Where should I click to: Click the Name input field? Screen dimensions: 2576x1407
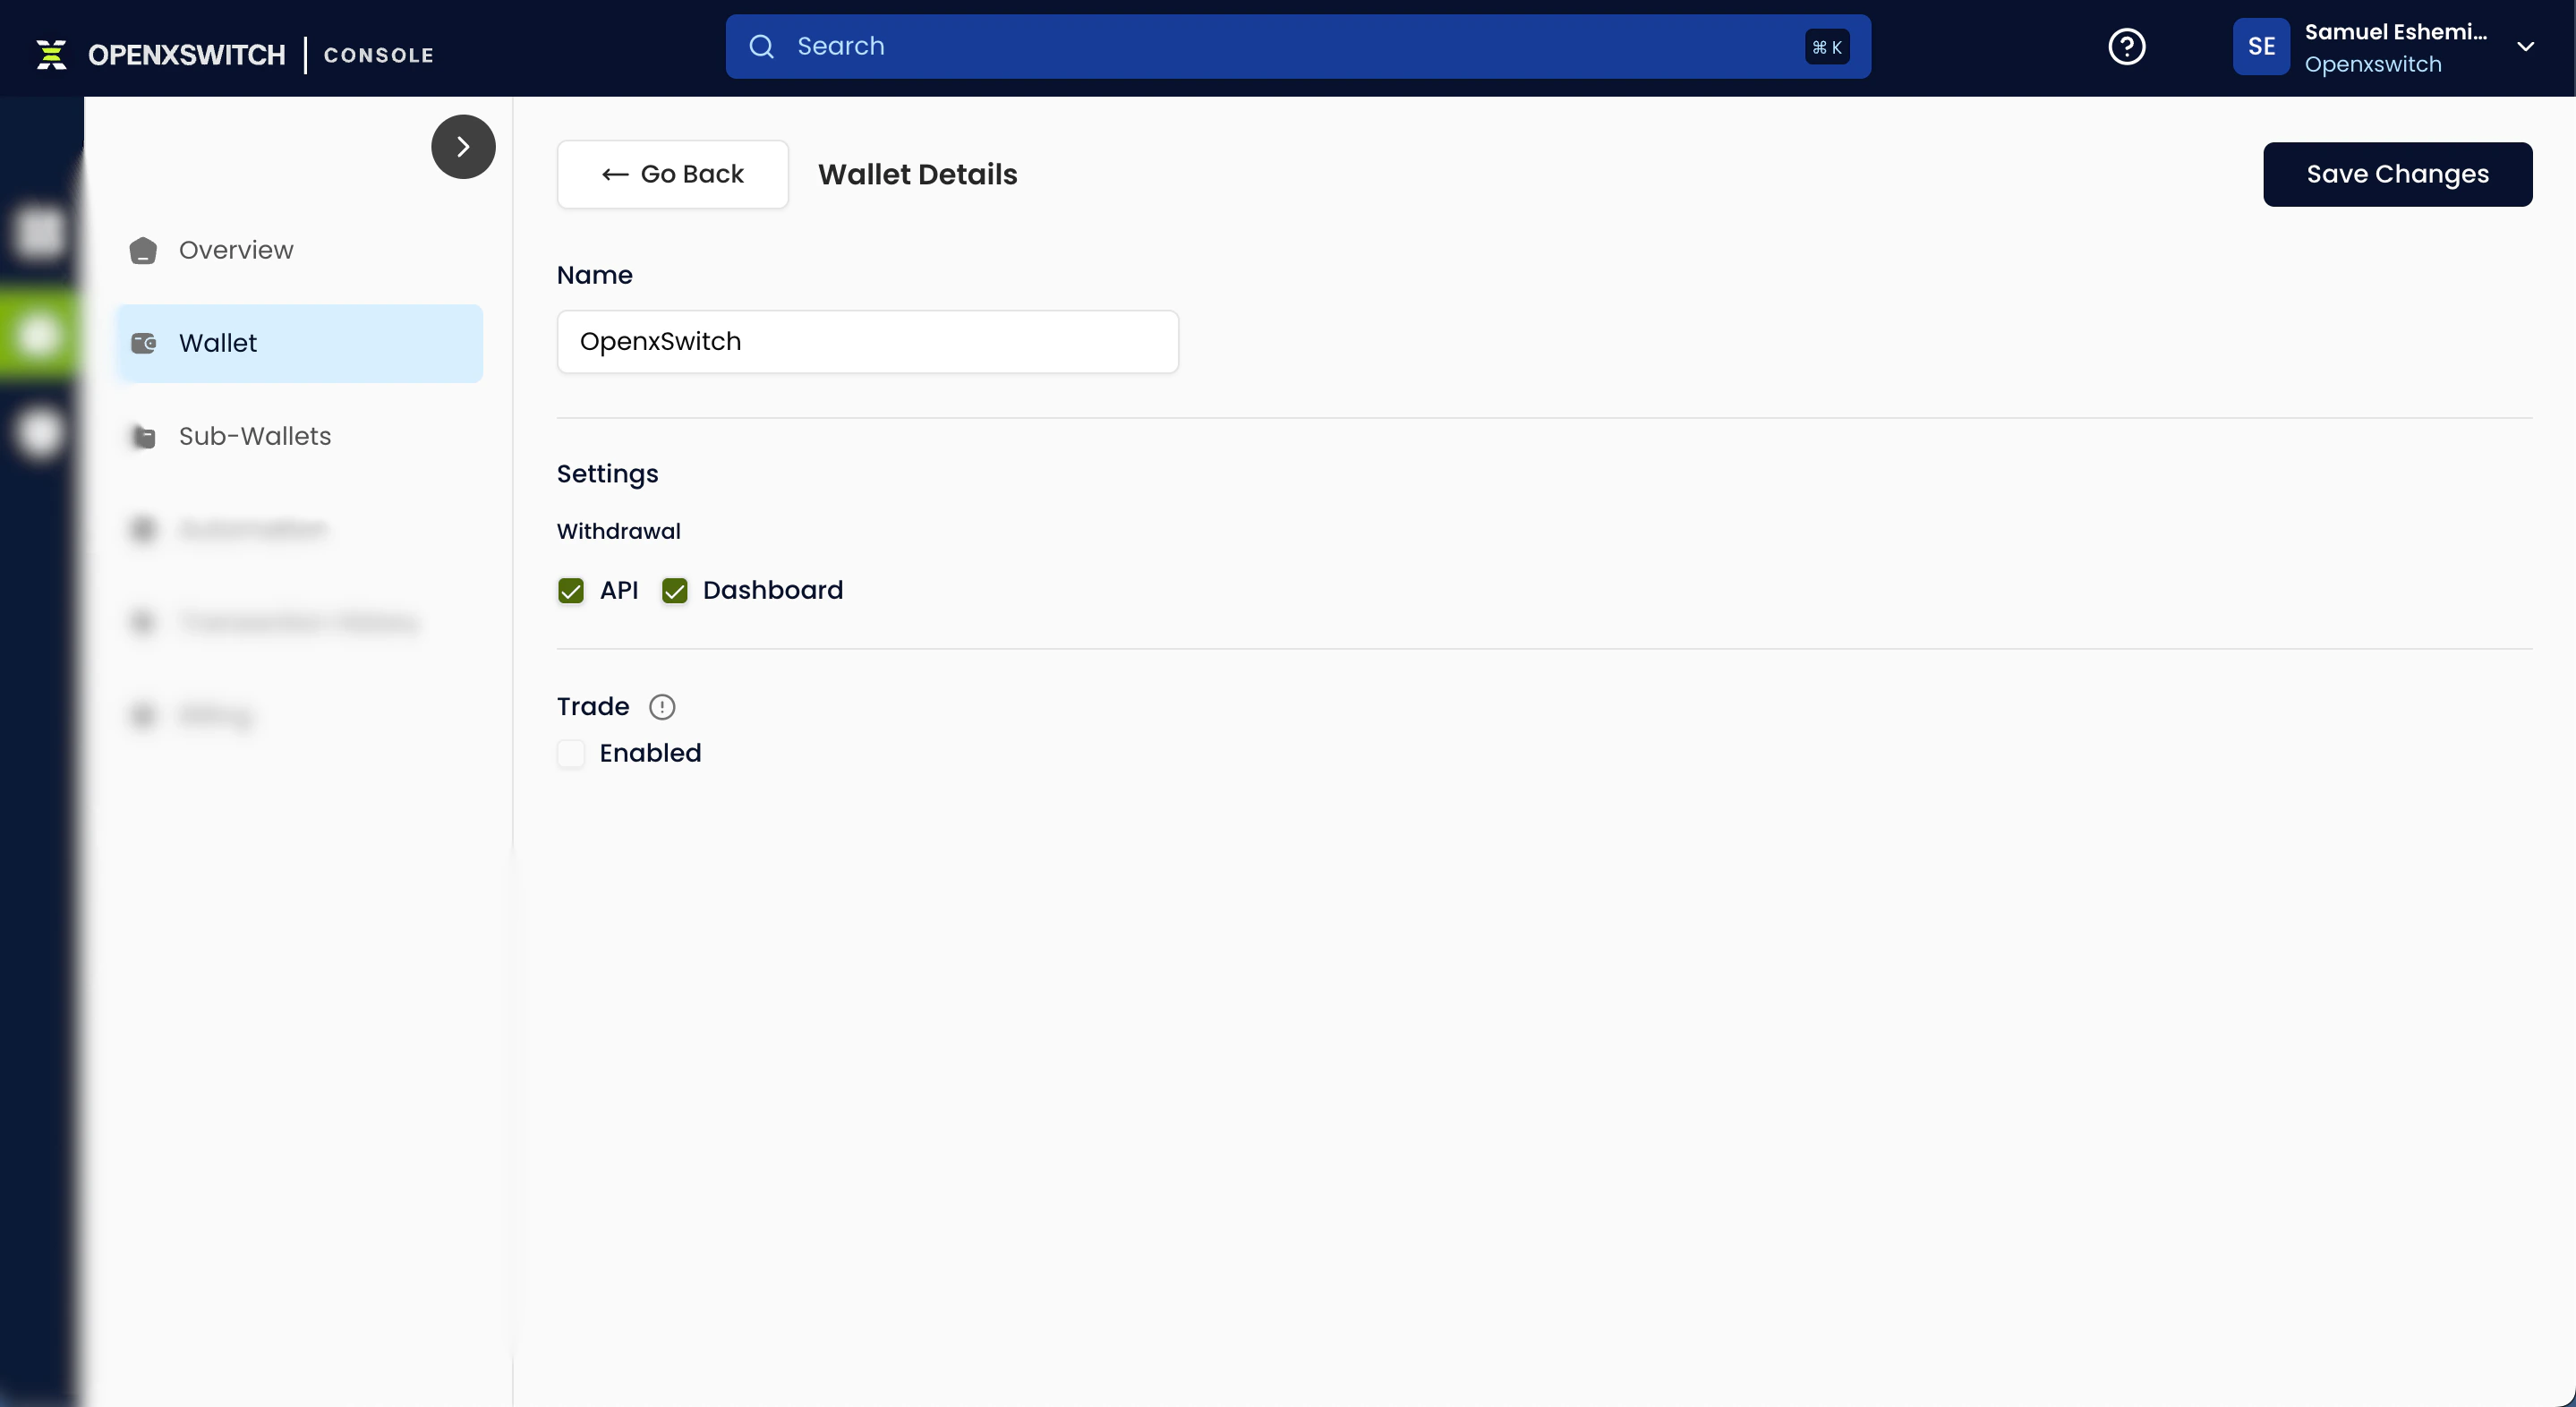point(868,342)
